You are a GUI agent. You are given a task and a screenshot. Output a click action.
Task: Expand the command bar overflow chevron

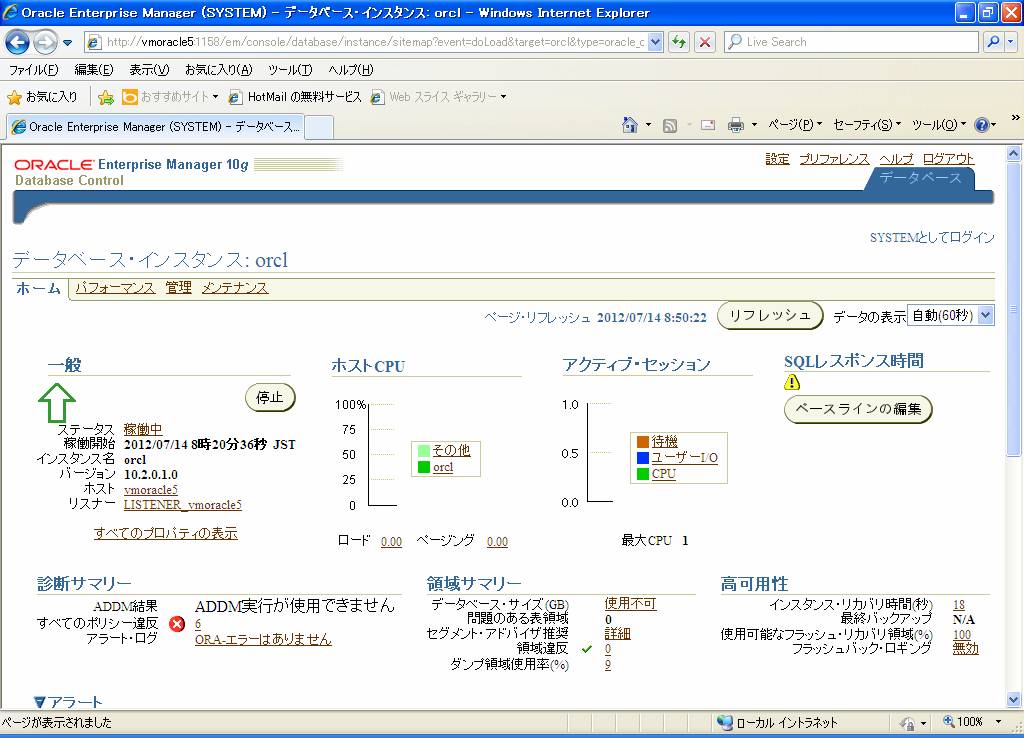(x=1016, y=118)
